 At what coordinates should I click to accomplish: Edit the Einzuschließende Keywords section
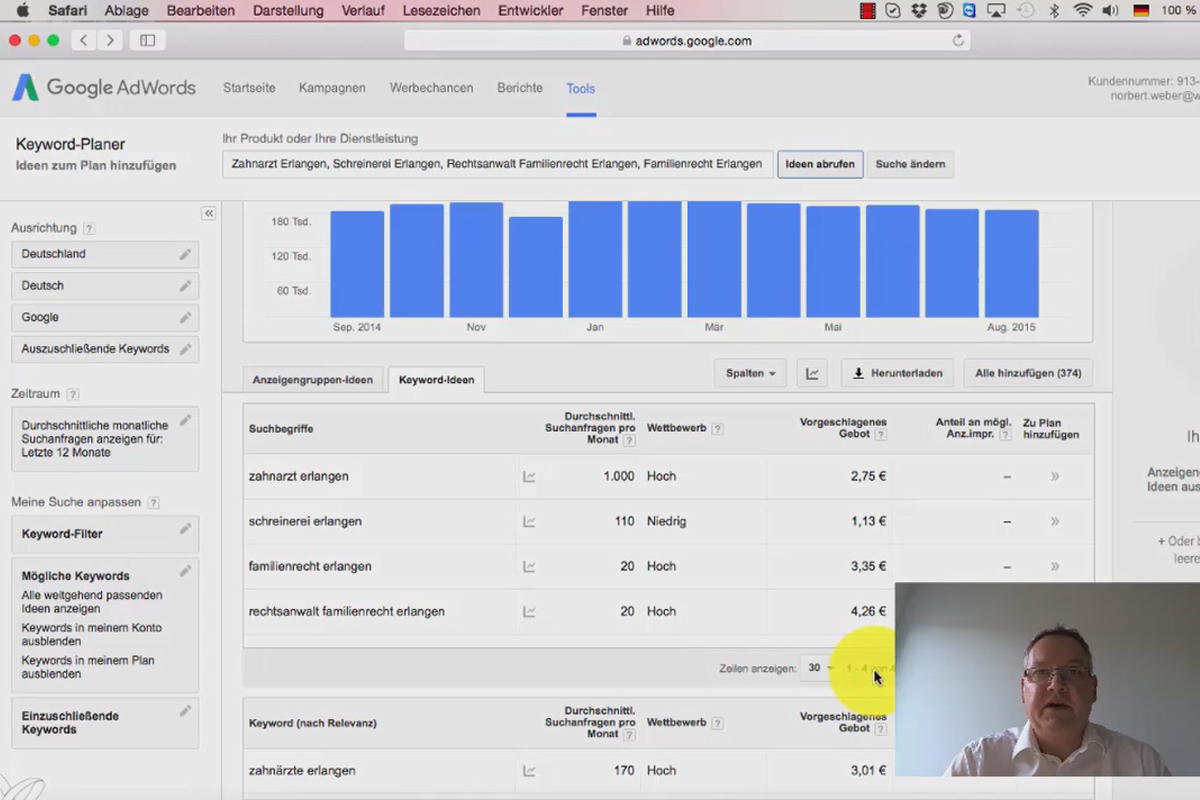coord(185,711)
